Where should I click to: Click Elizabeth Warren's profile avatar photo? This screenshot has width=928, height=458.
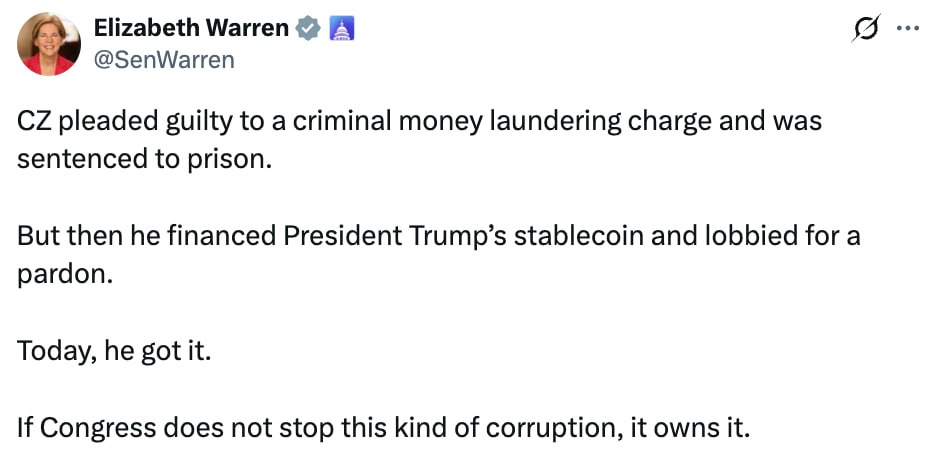(x=49, y=44)
